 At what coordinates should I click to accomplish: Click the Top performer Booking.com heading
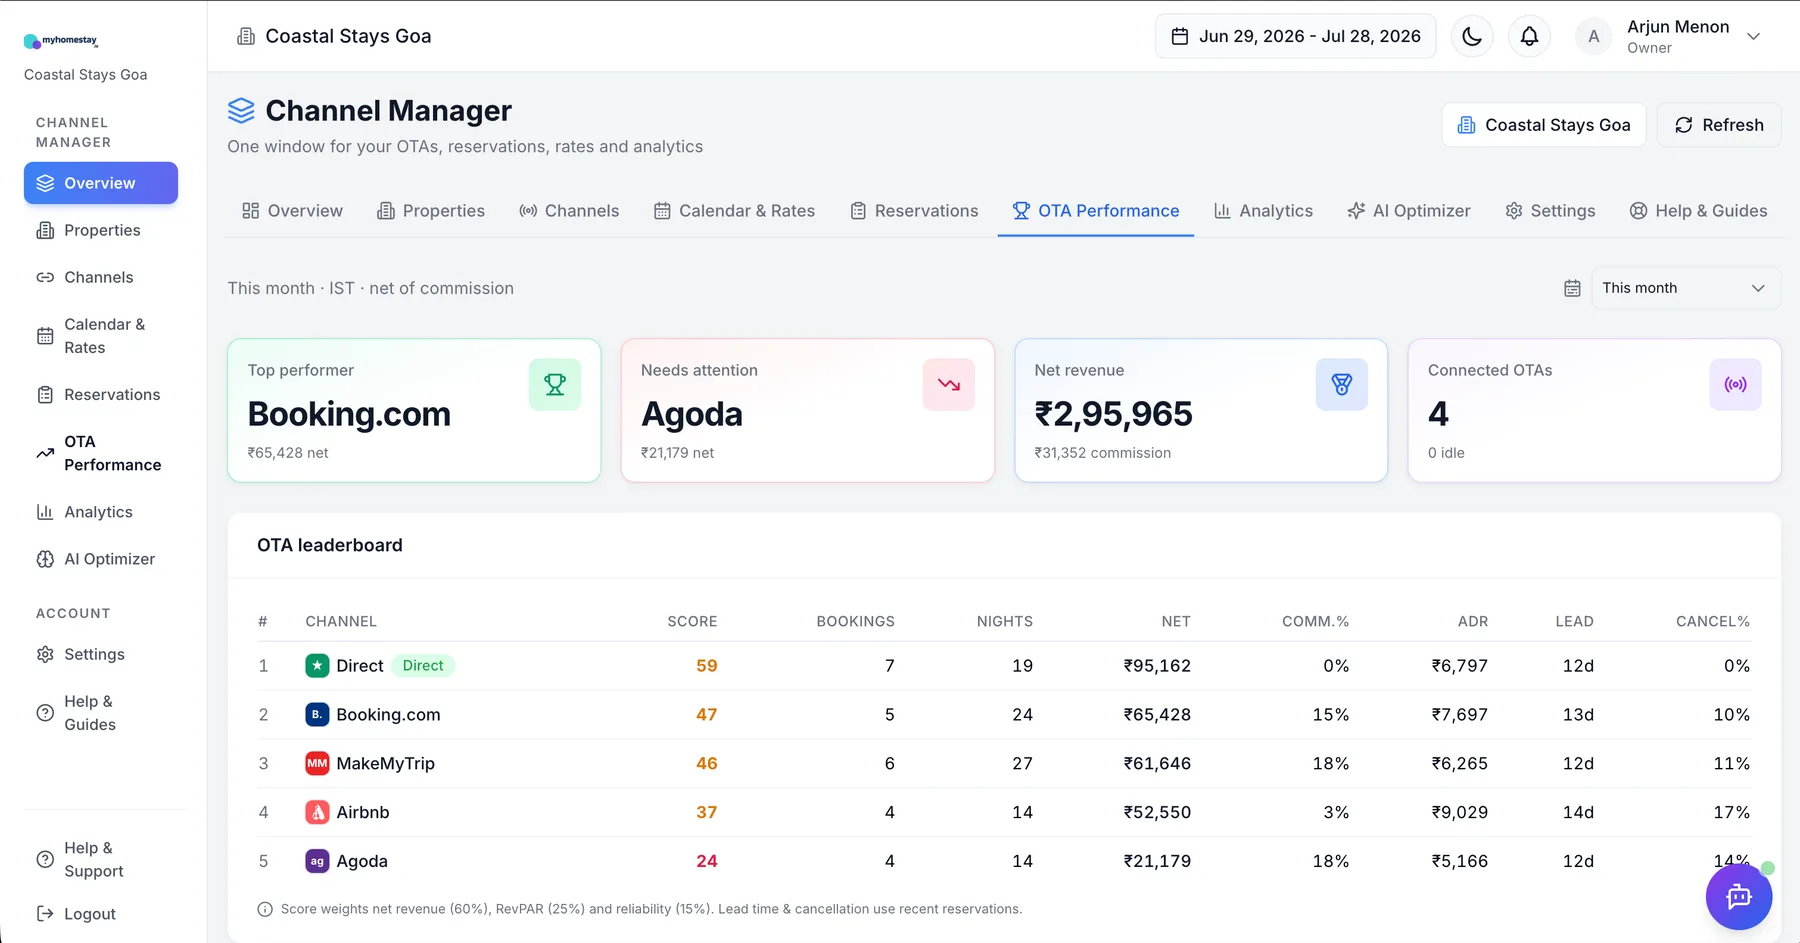(349, 414)
